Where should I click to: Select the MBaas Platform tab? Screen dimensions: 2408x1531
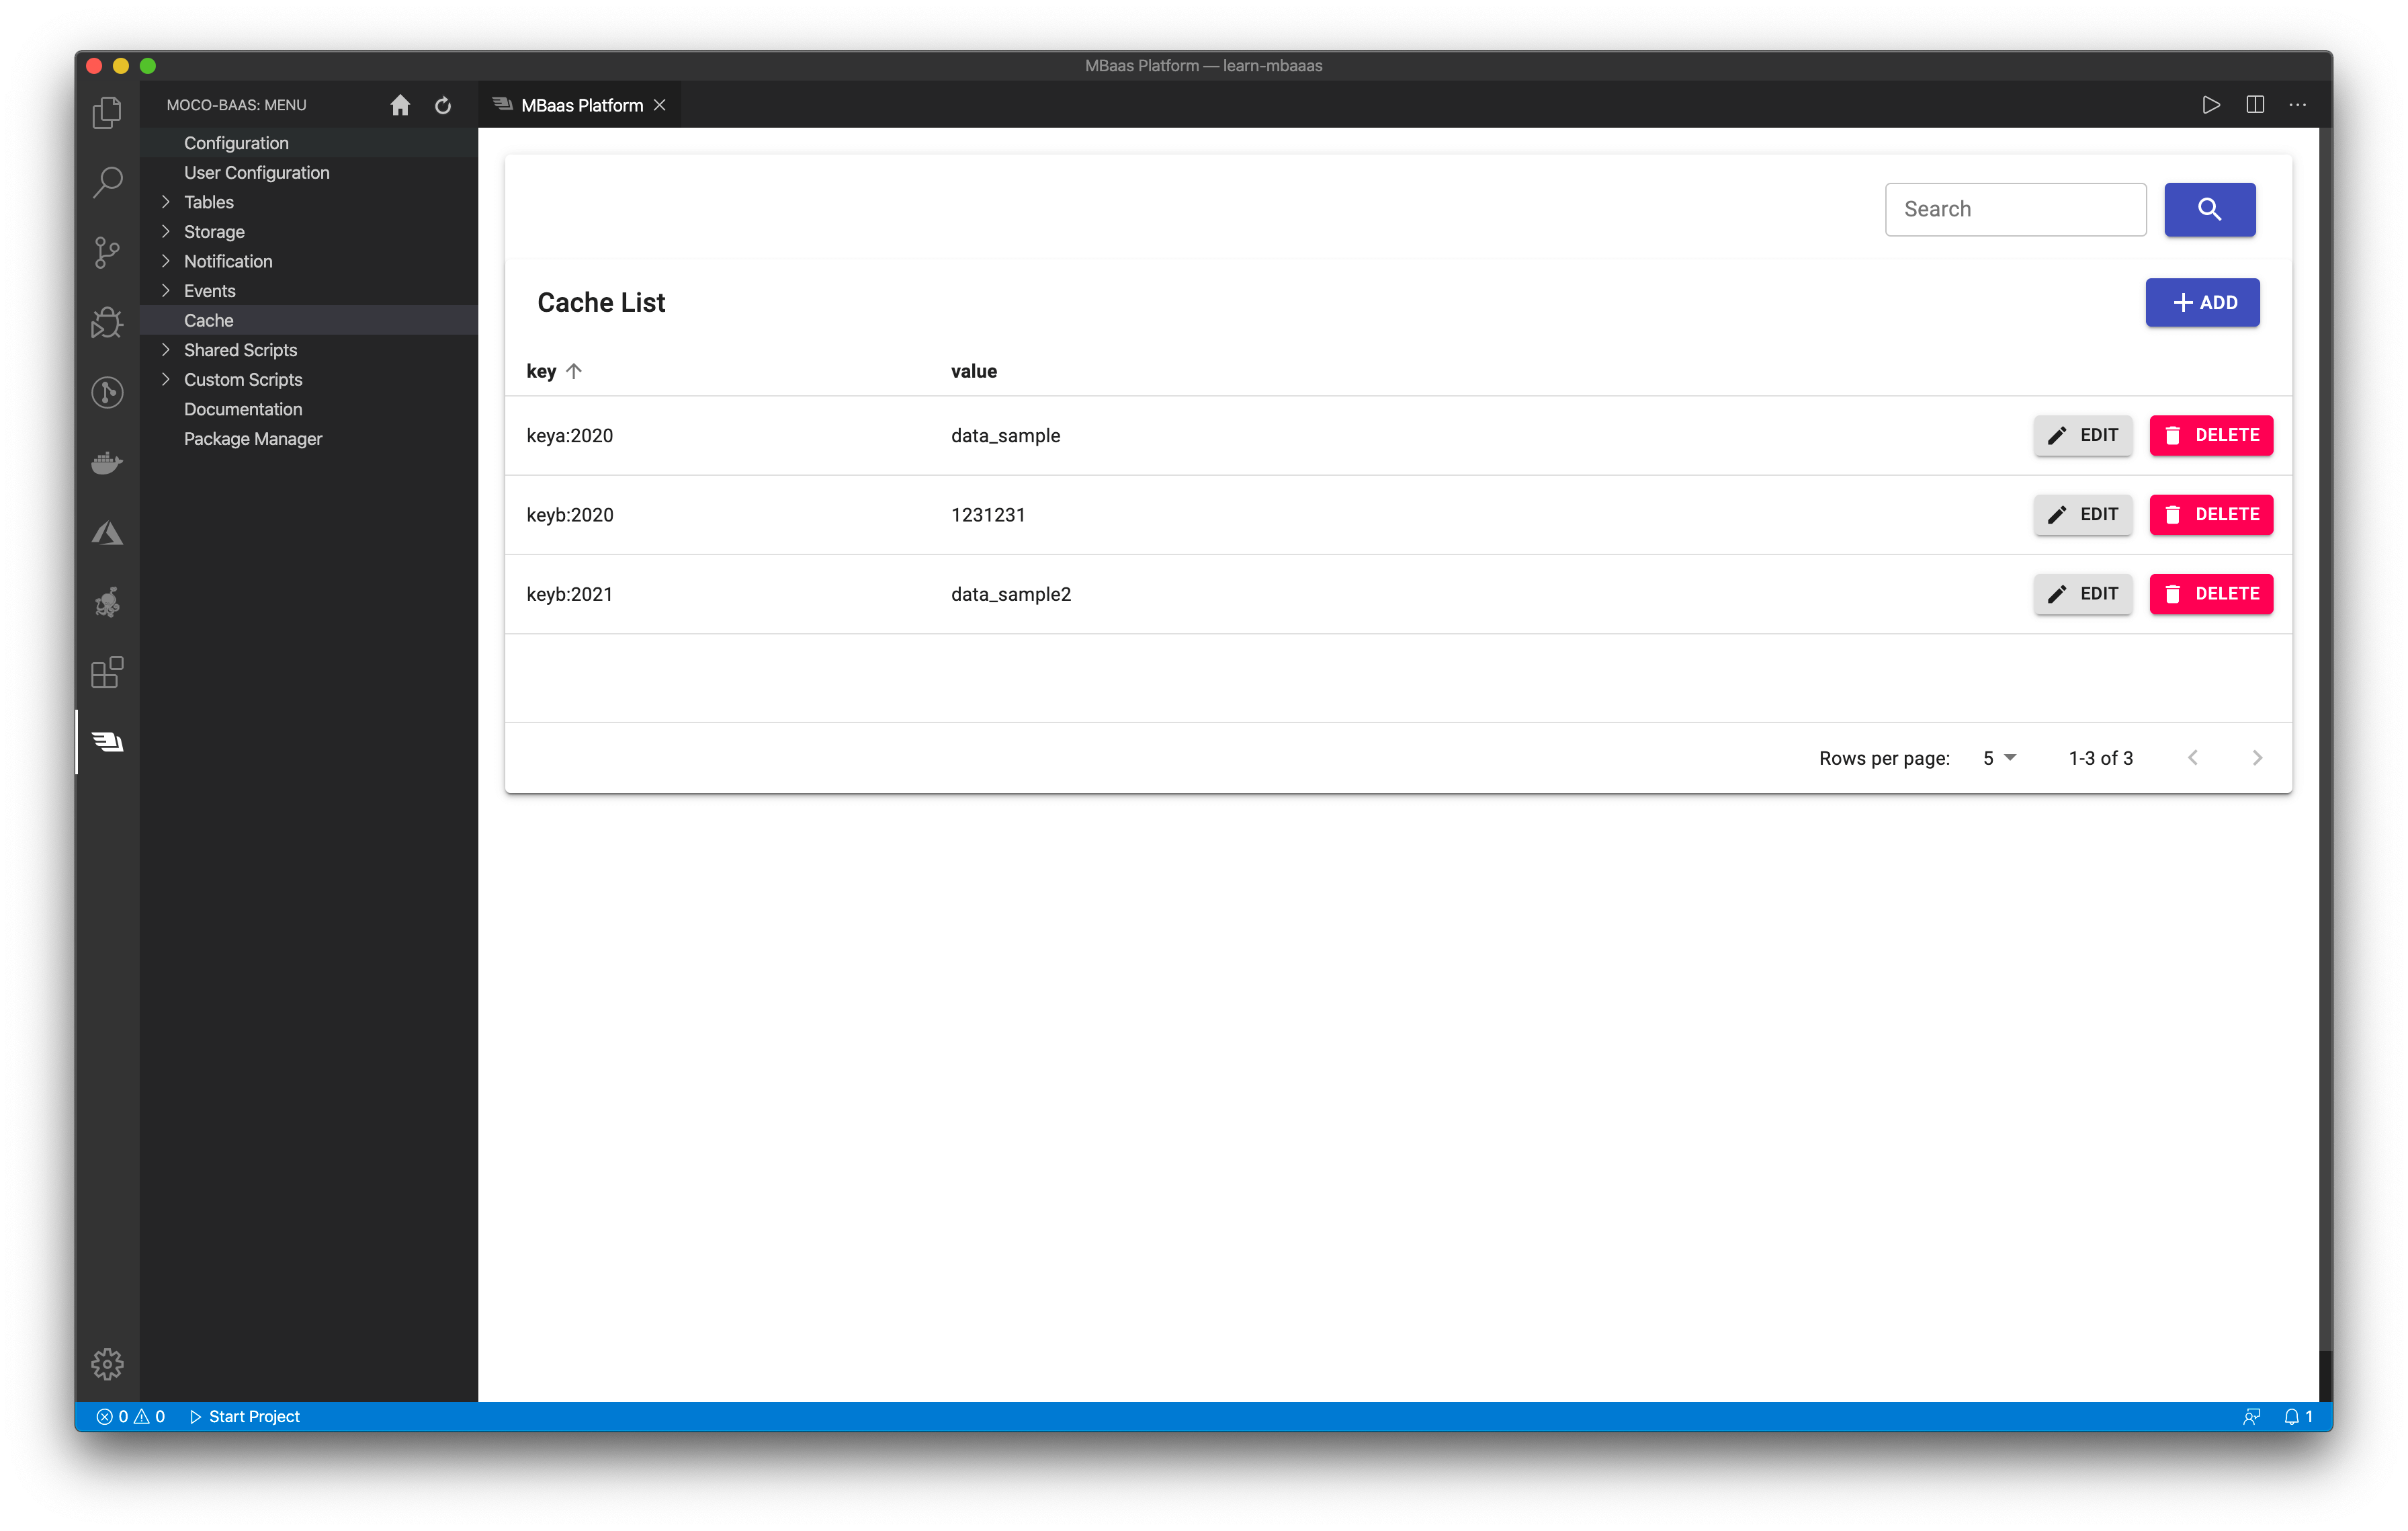[x=581, y=105]
